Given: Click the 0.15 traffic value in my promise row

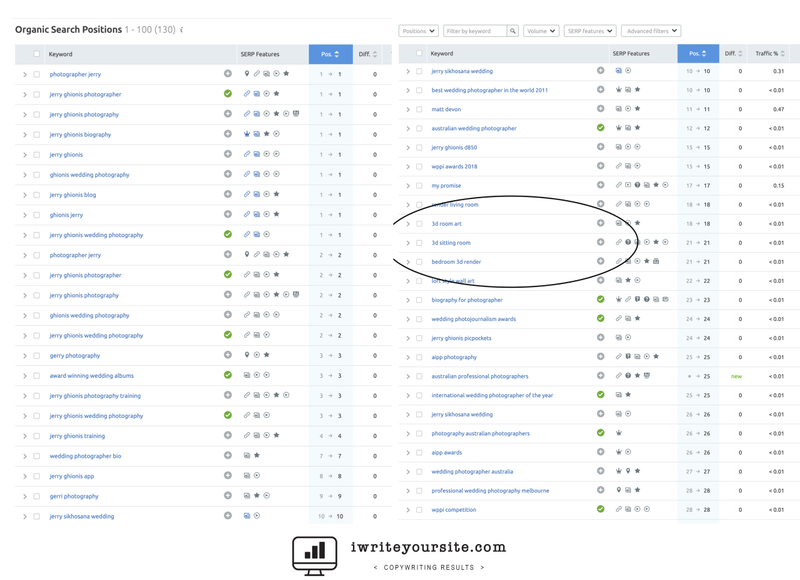Looking at the screenshot, I should pyautogui.click(x=778, y=186).
